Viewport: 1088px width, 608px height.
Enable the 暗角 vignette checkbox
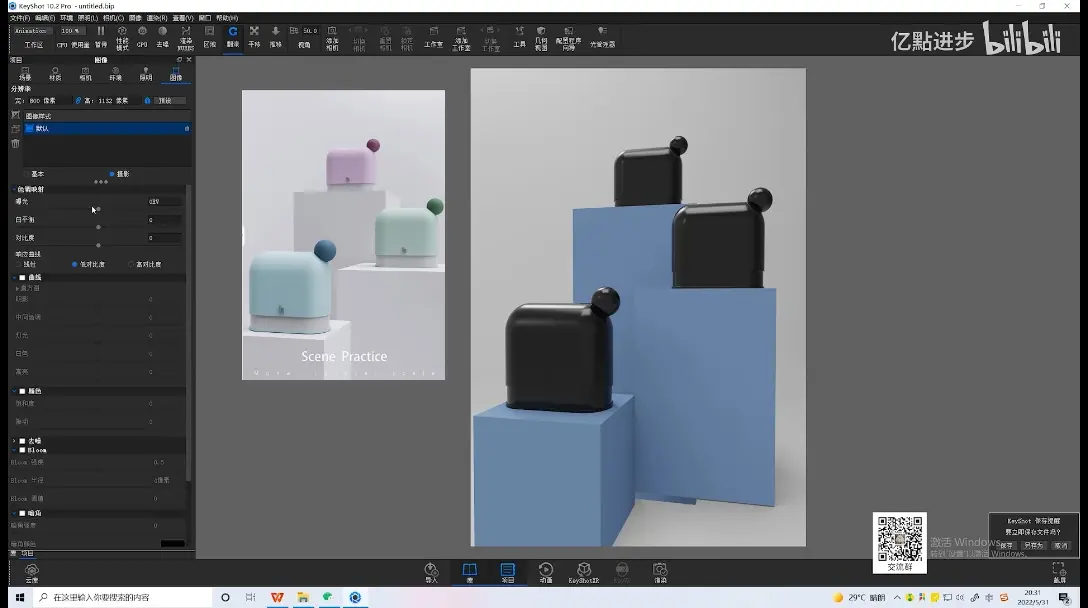pyautogui.click(x=22, y=514)
